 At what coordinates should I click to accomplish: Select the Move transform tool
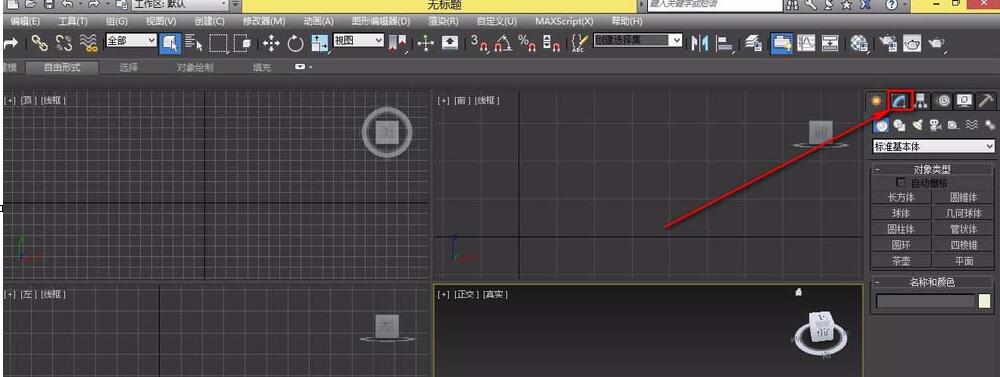point(271,43)
